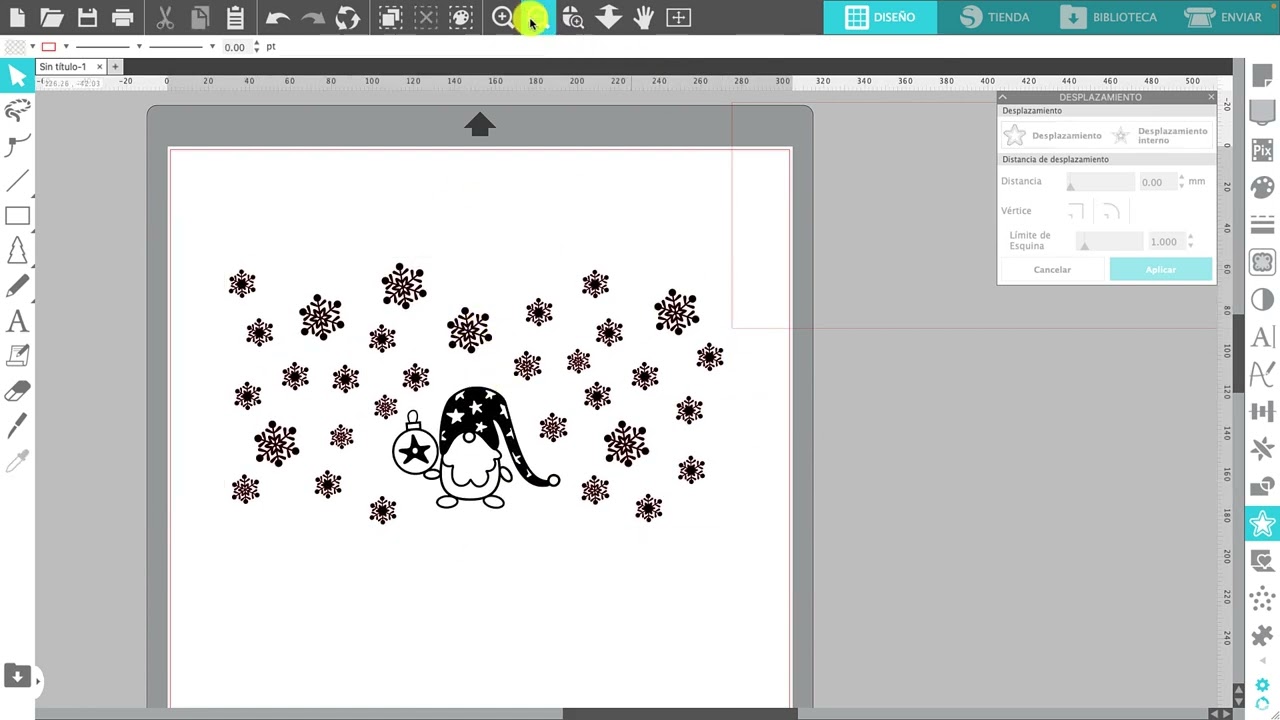Image resolution: width=1280 pixels, height=720 pixels.
Task: Click the Aplicar button
Action: pos(1161,269)
